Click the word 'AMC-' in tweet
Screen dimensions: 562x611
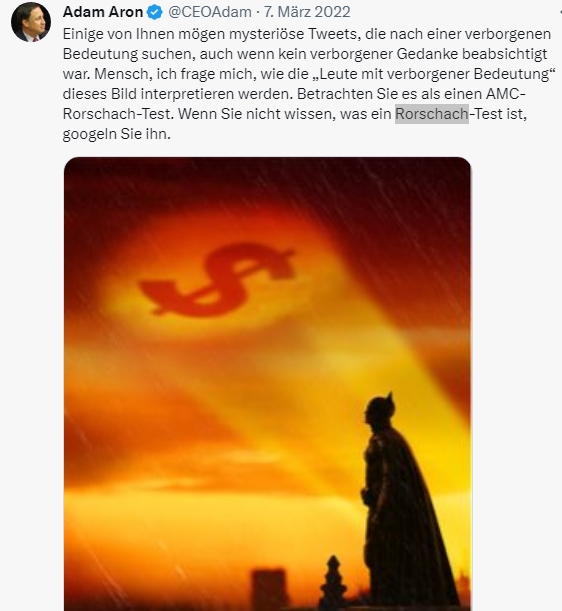click(x=505, y=94)
